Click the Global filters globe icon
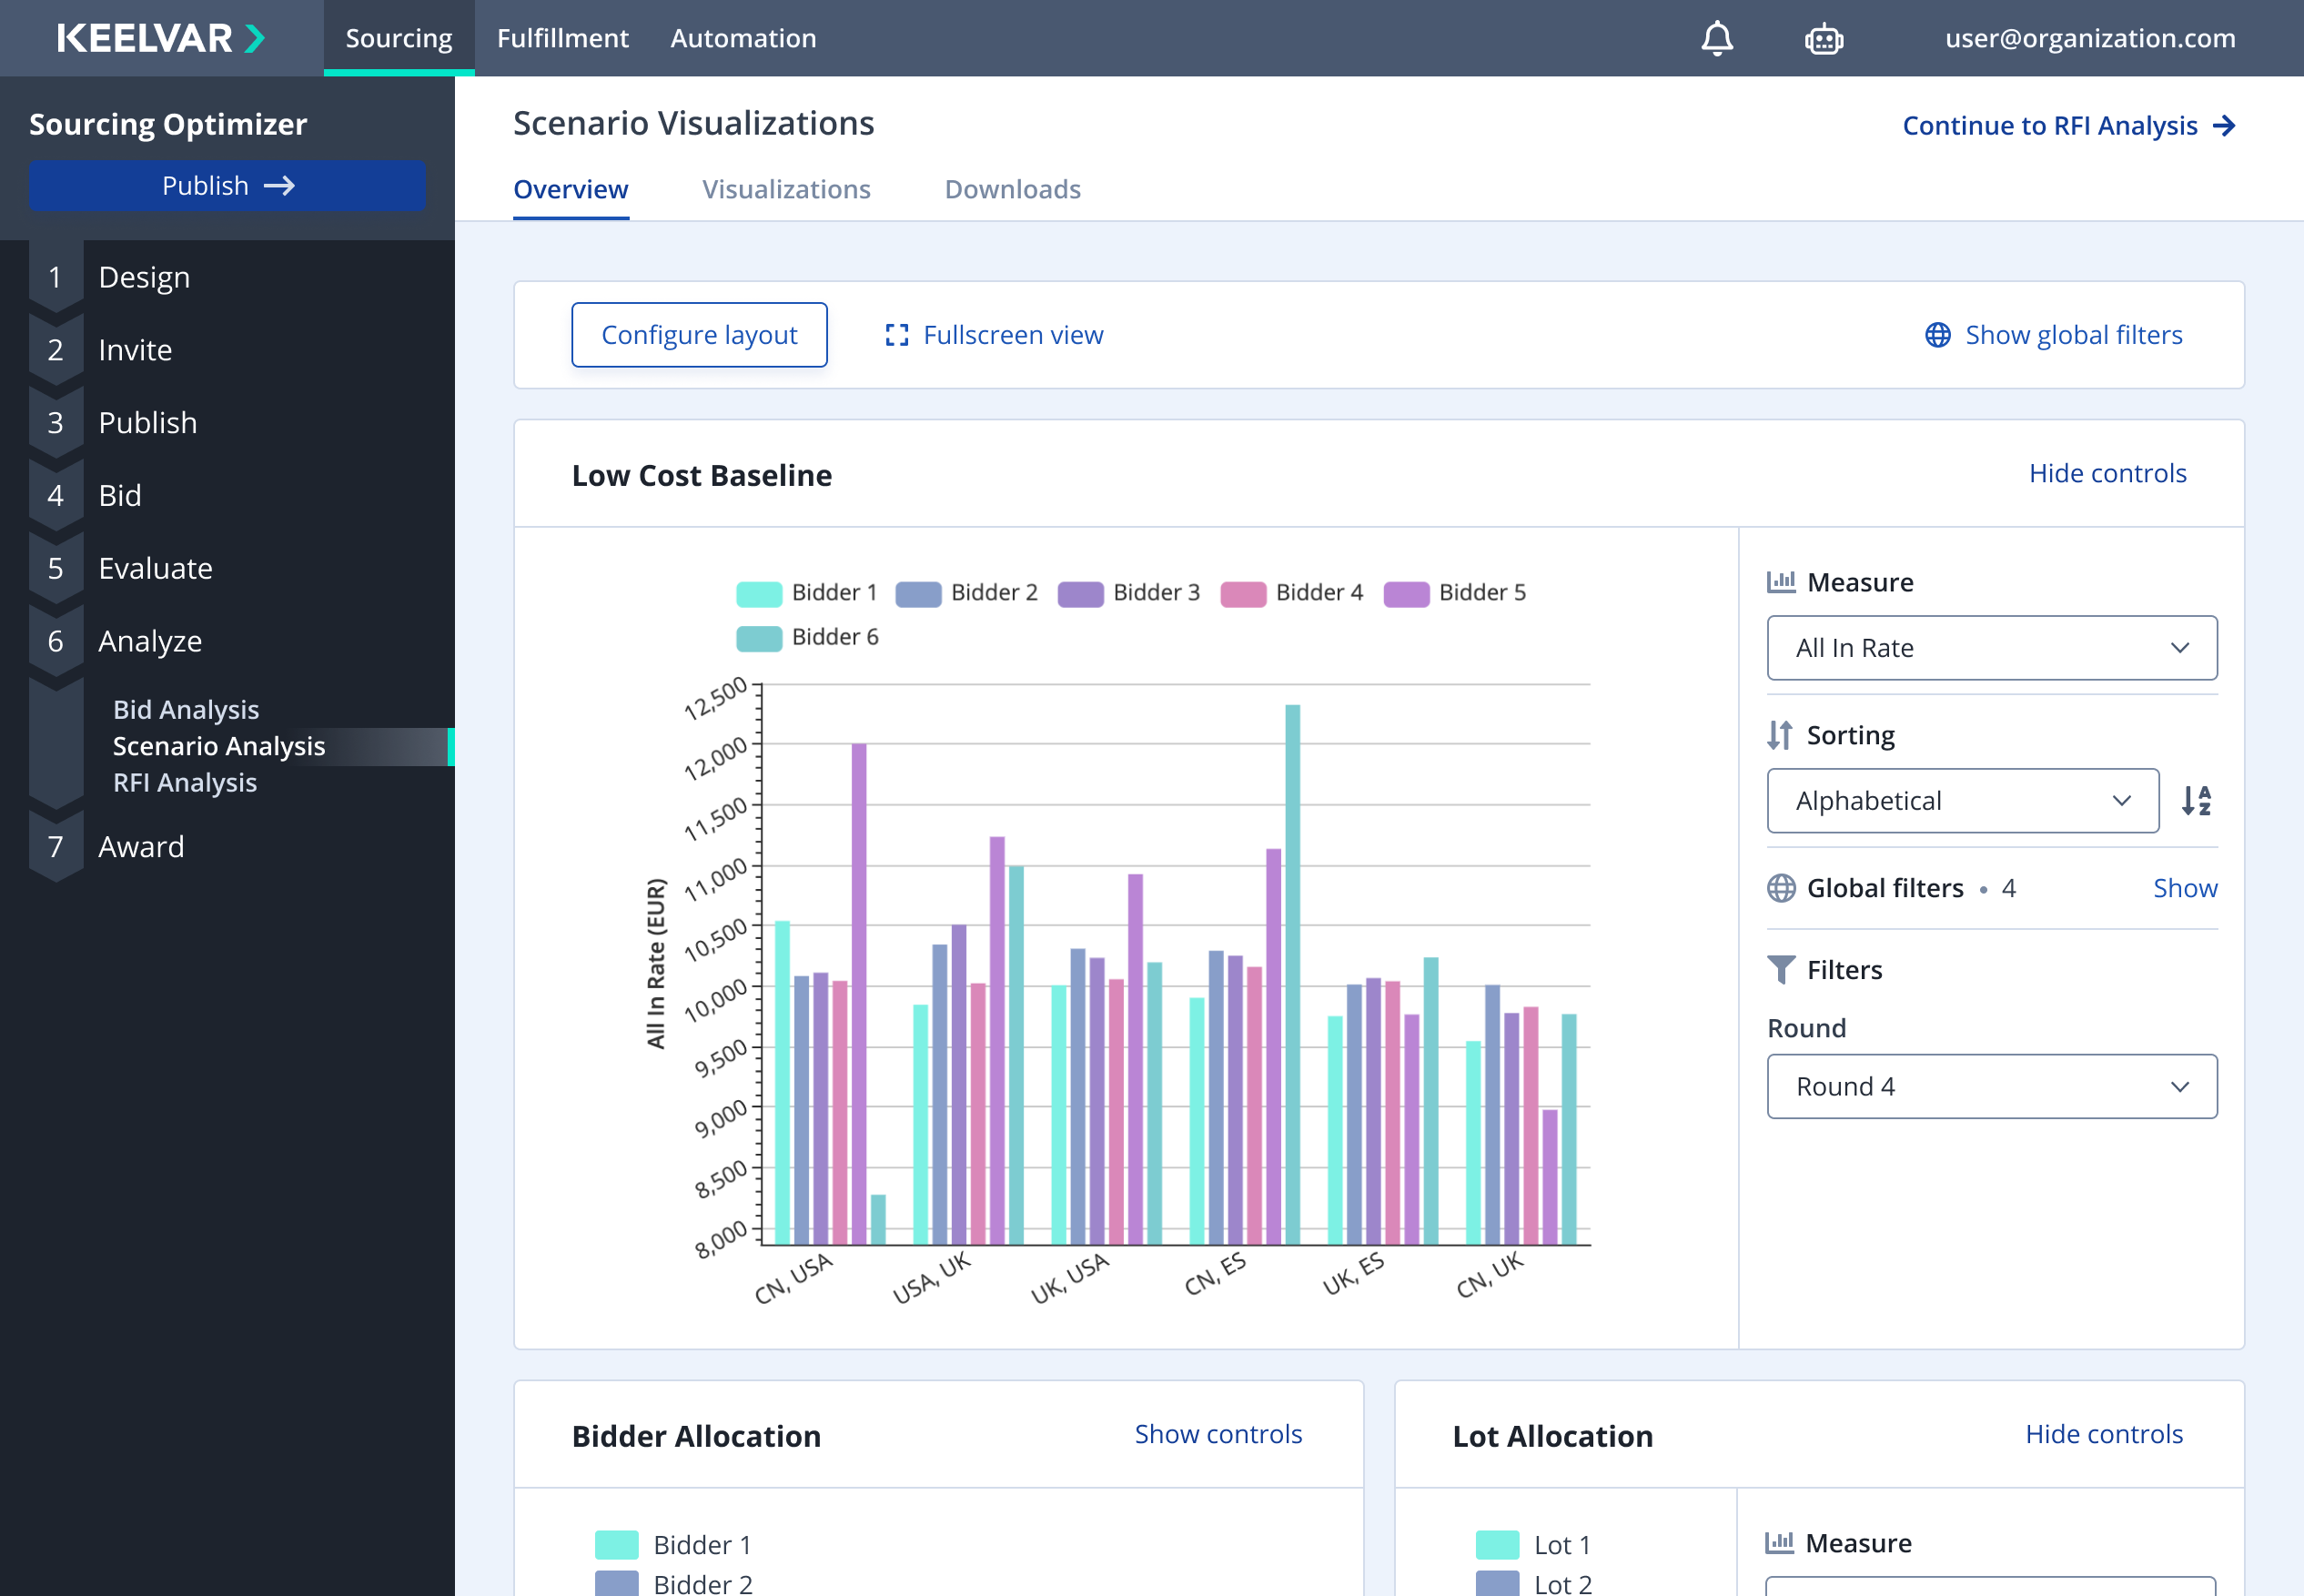This screenshot has height=1596, width=2304. tap(1781, 888)
